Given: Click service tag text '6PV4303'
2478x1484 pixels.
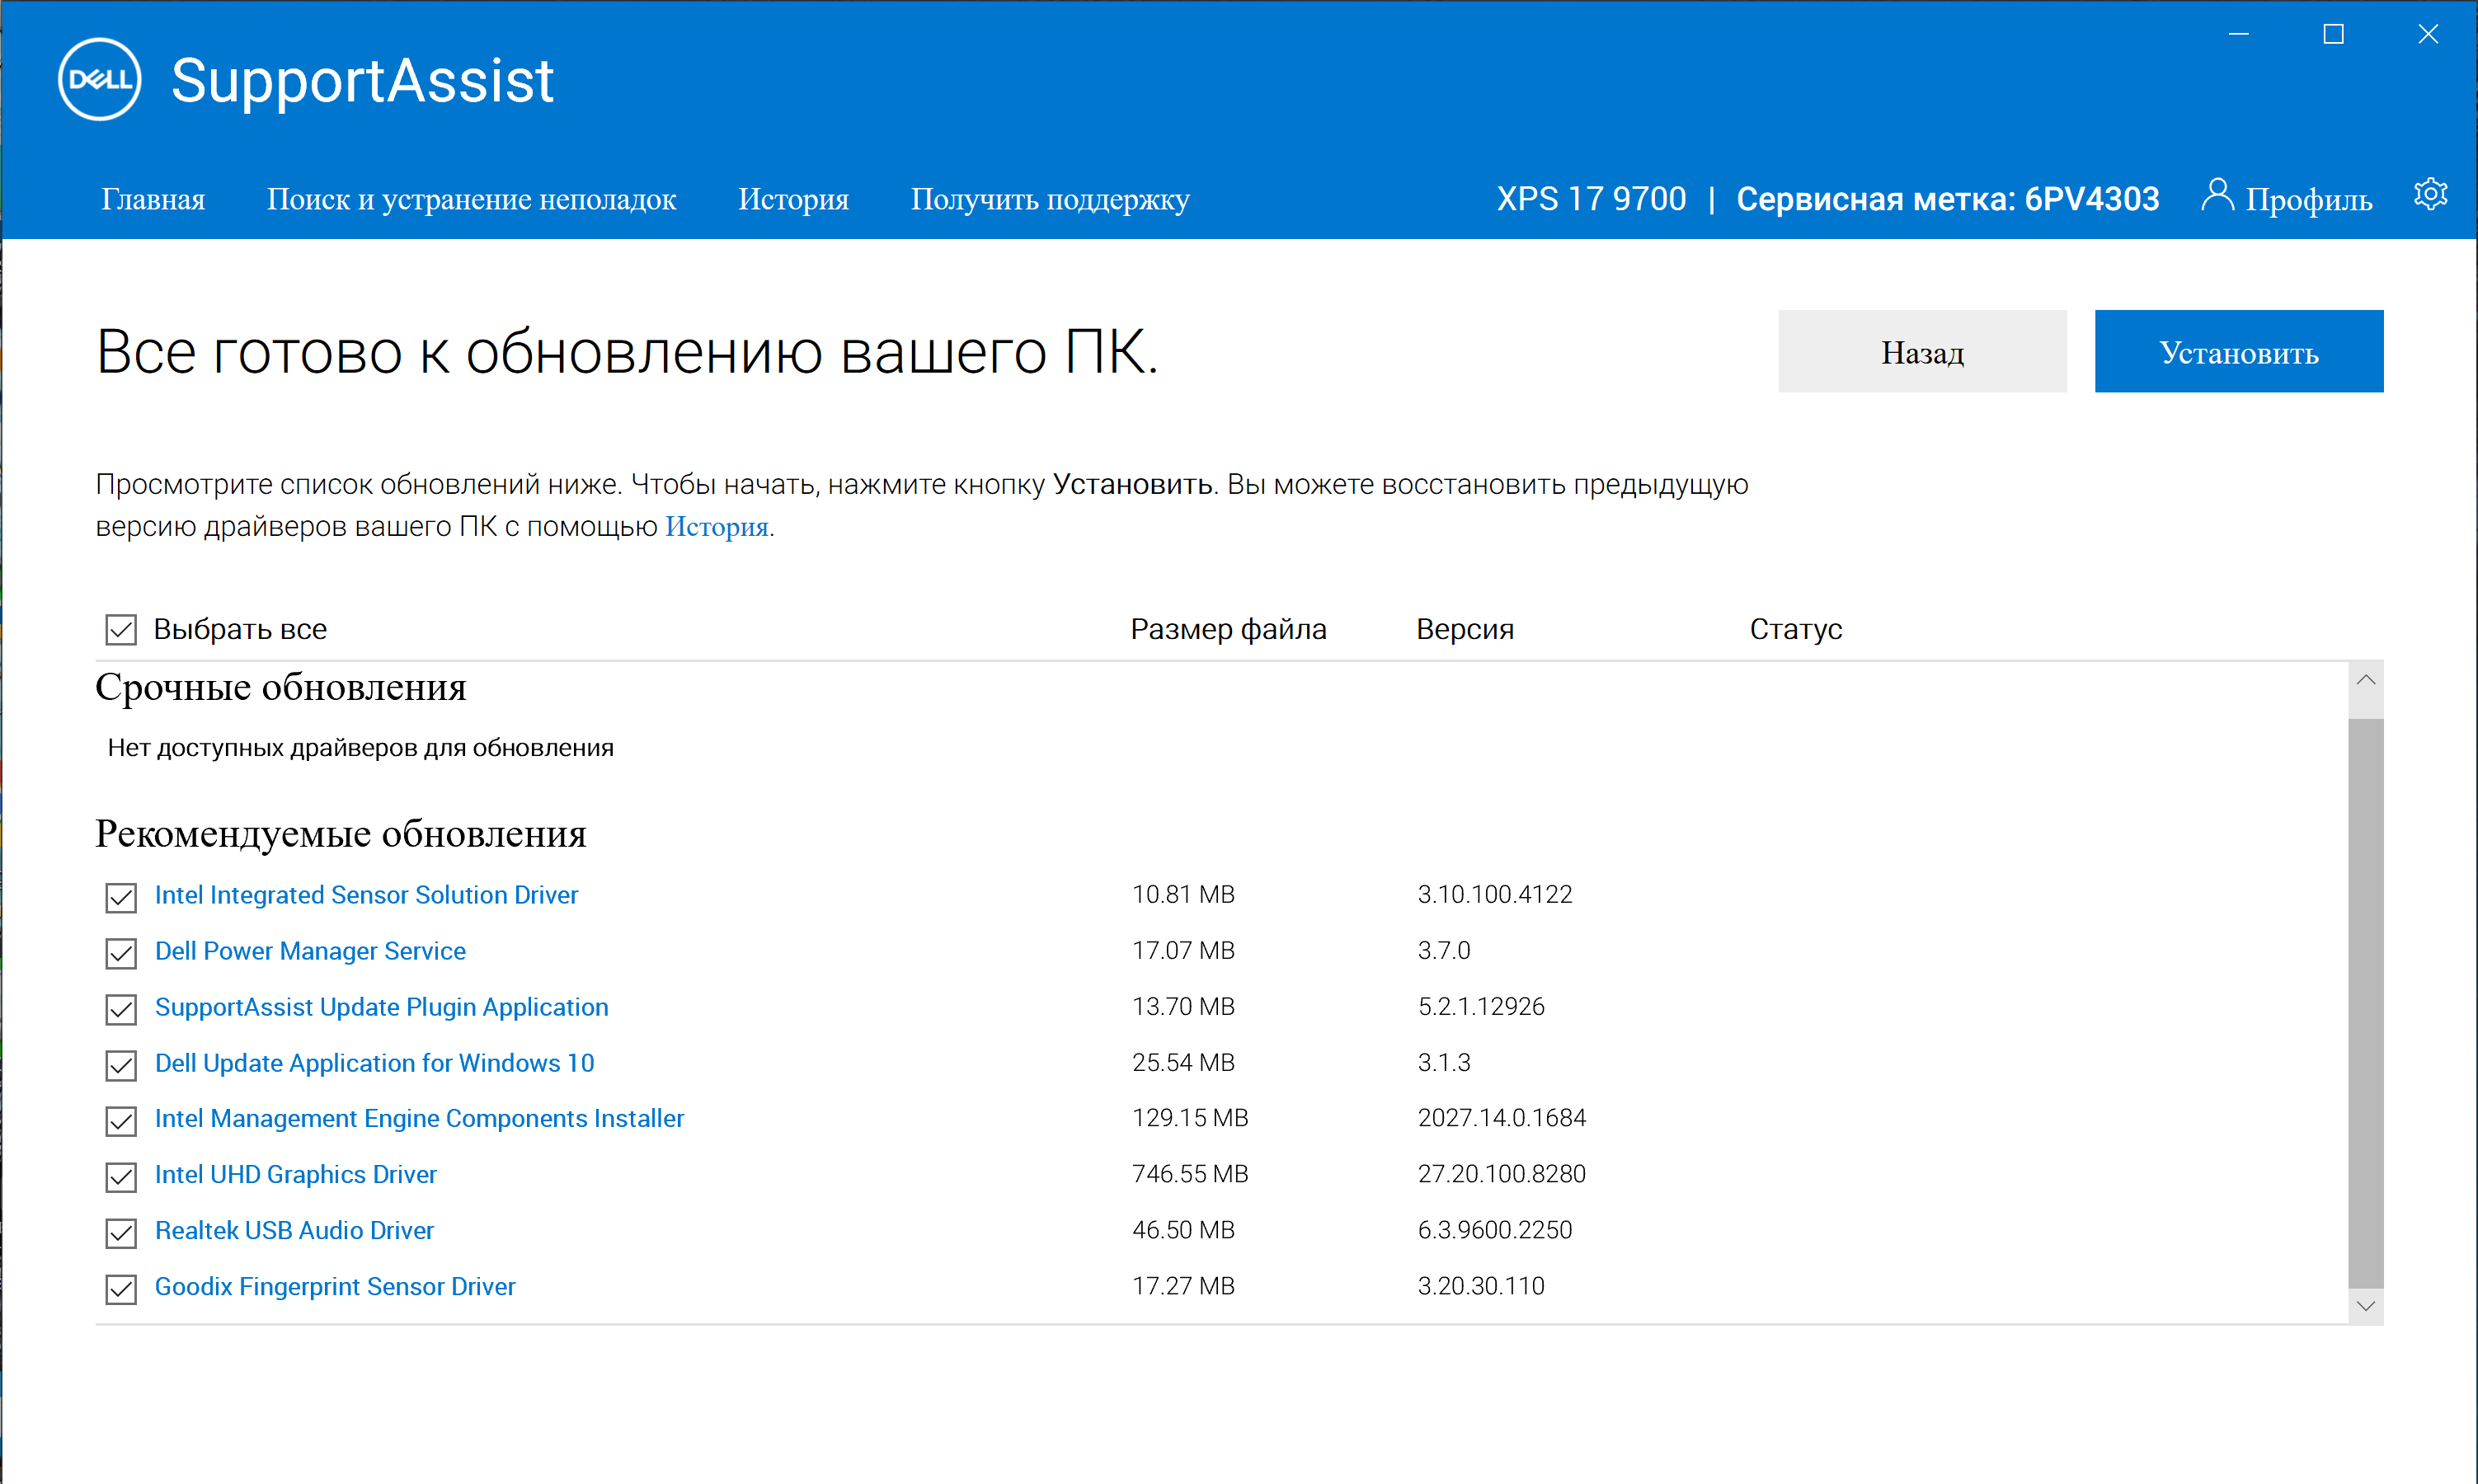Looking at the screenshot, I should (2091, 199).
